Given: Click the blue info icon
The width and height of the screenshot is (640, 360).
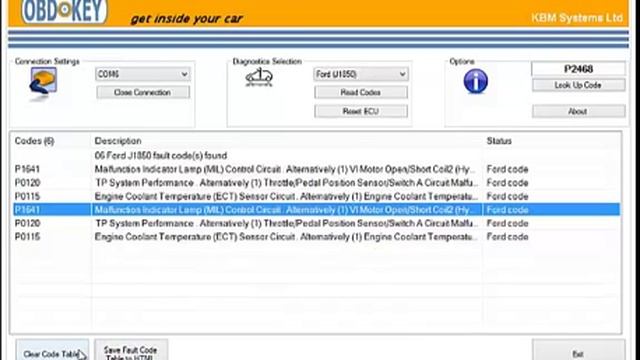Looking at the screenshot, I should (476, 81).
